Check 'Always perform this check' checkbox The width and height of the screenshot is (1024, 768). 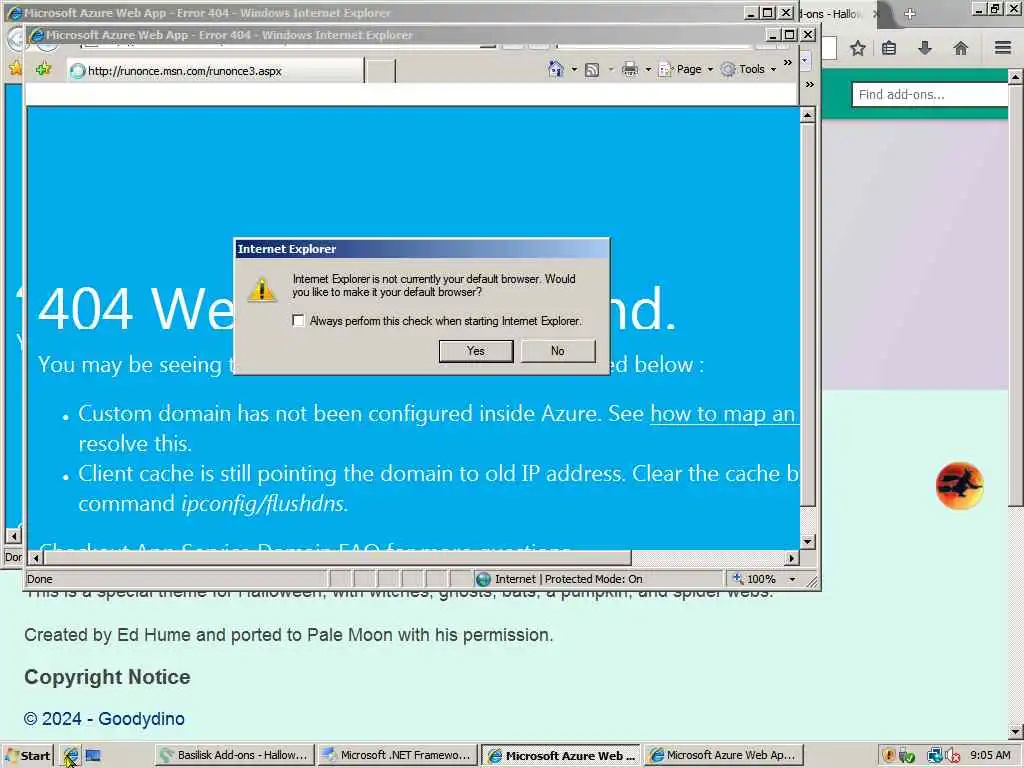click(x=298, y=321)
